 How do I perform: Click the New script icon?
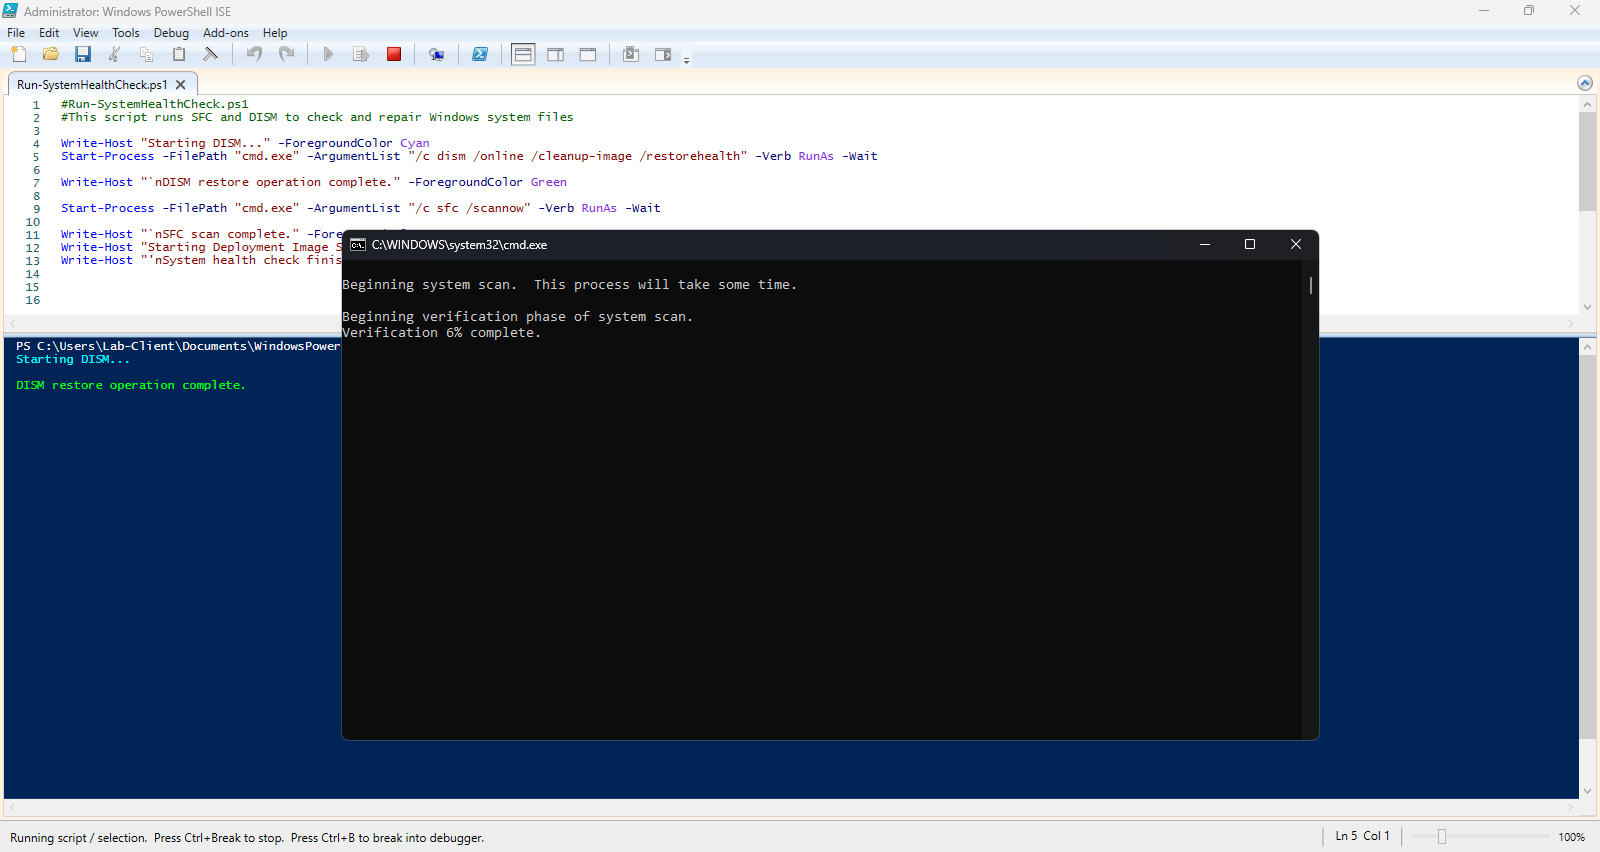tap(19, 54)
